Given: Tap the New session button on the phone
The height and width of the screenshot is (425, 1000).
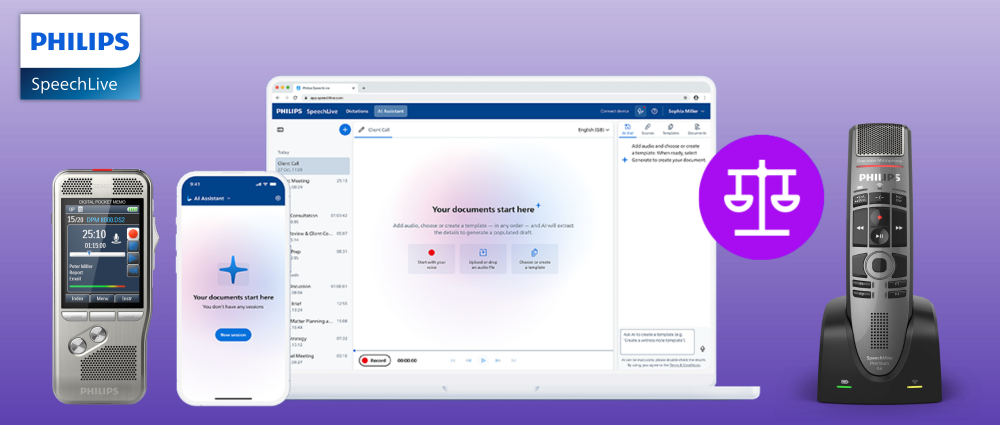Looking at the screenshot, I should coord(233,335).
